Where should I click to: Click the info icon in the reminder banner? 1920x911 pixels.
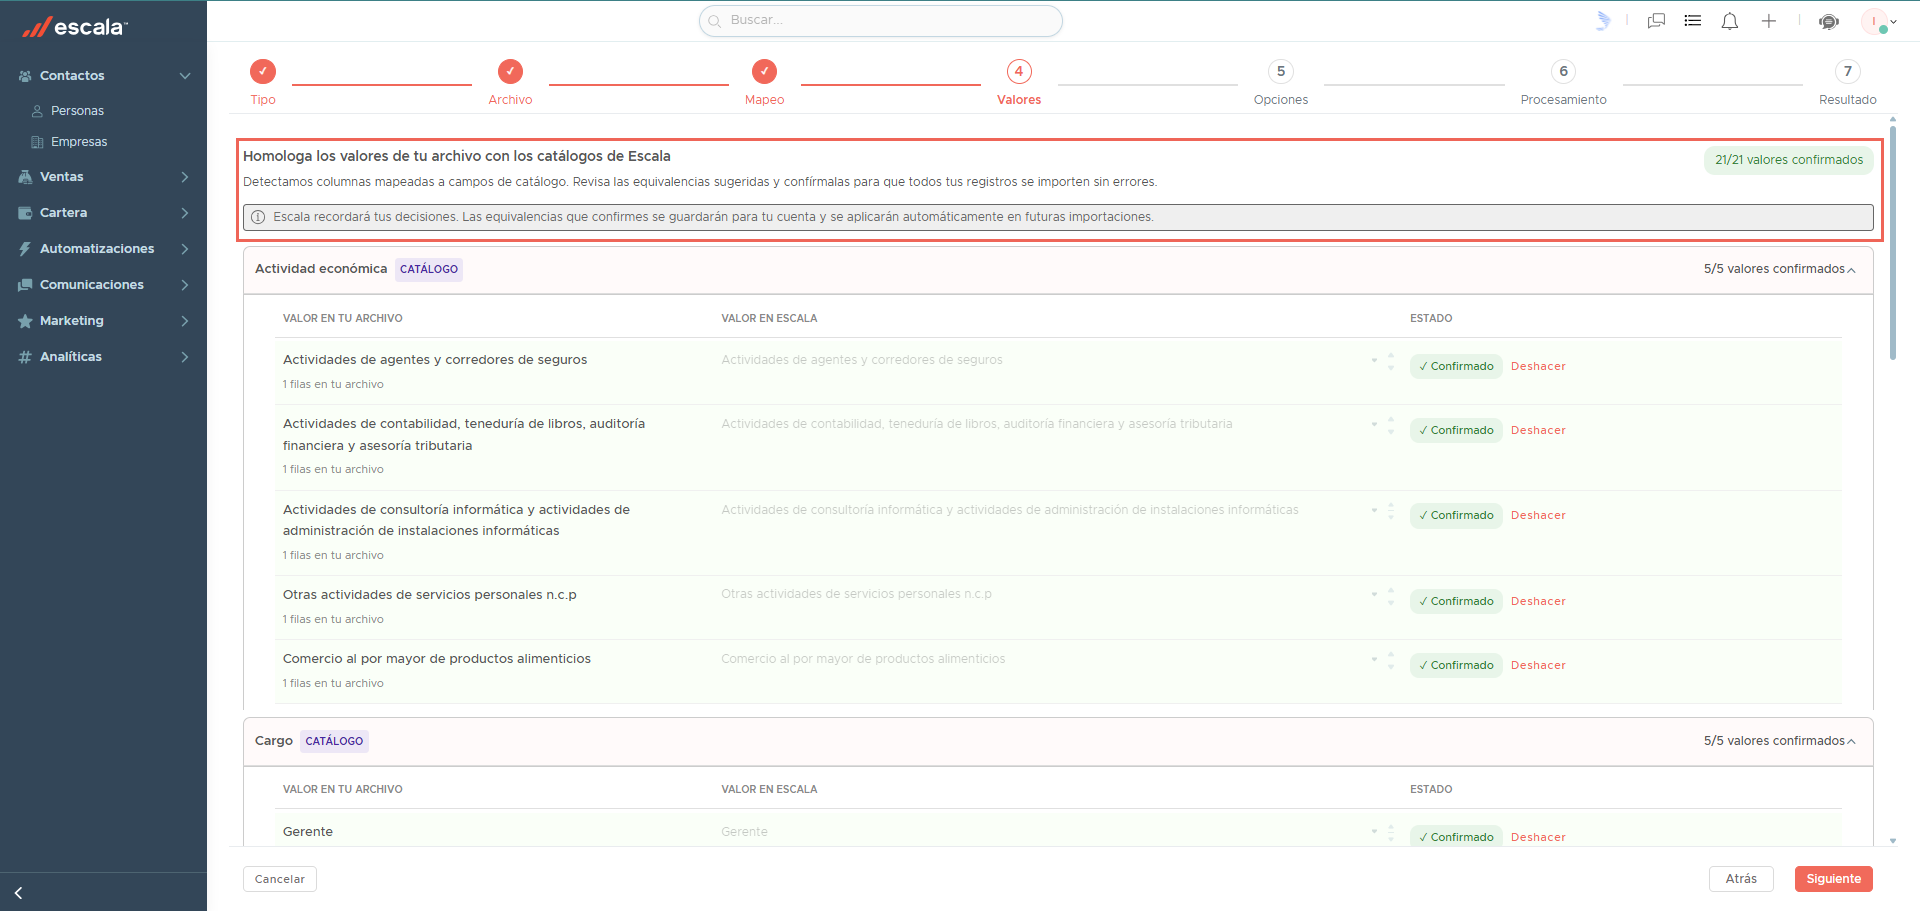click(258, 217)
